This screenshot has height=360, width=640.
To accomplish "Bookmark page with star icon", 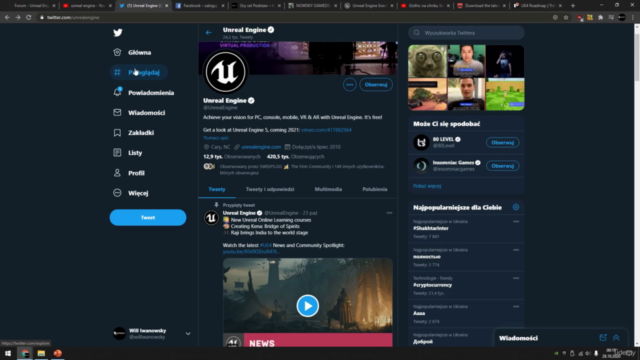I will (566, 17).
